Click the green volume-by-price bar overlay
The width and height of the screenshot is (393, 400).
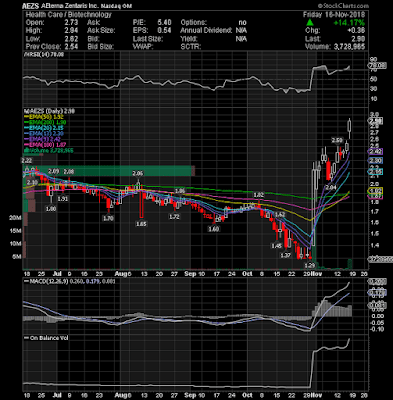click(108, 171)
